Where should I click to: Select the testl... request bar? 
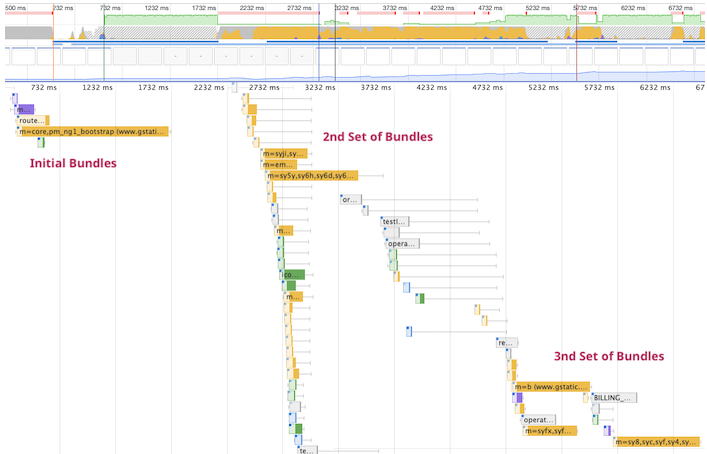coord(395,221)
